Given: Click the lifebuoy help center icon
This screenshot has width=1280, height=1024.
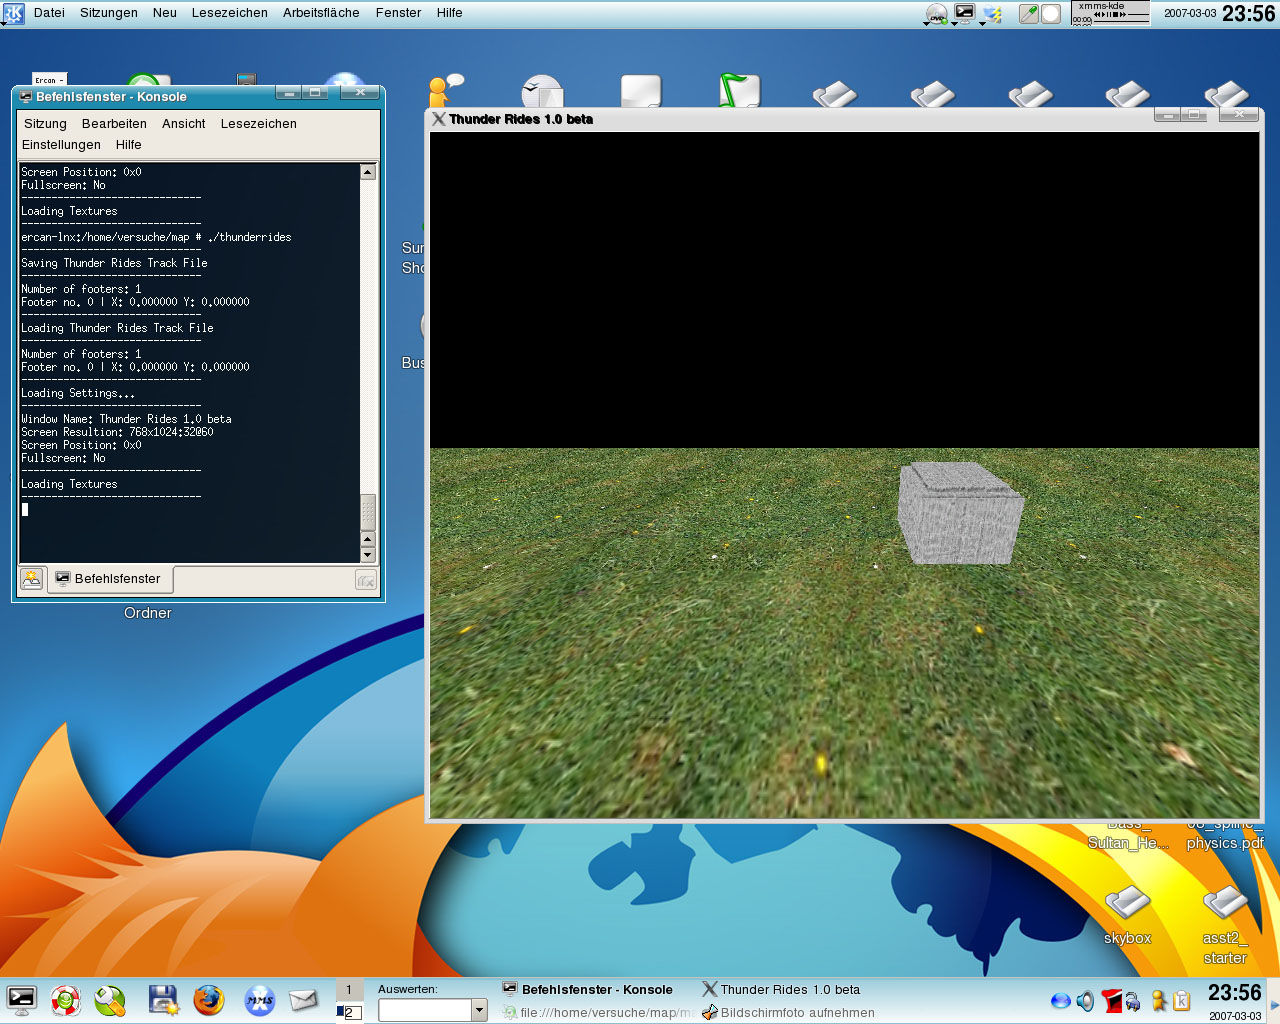Looking at the screenshot, I should [66, 999].
